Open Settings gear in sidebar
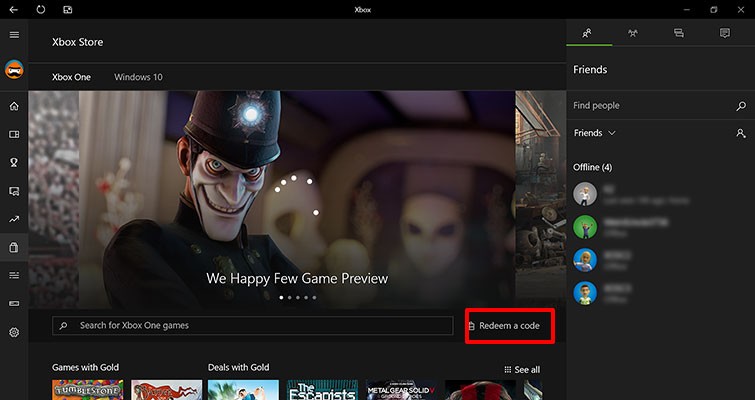The height and width of the screenshot is (400, 755). [14, 332]
